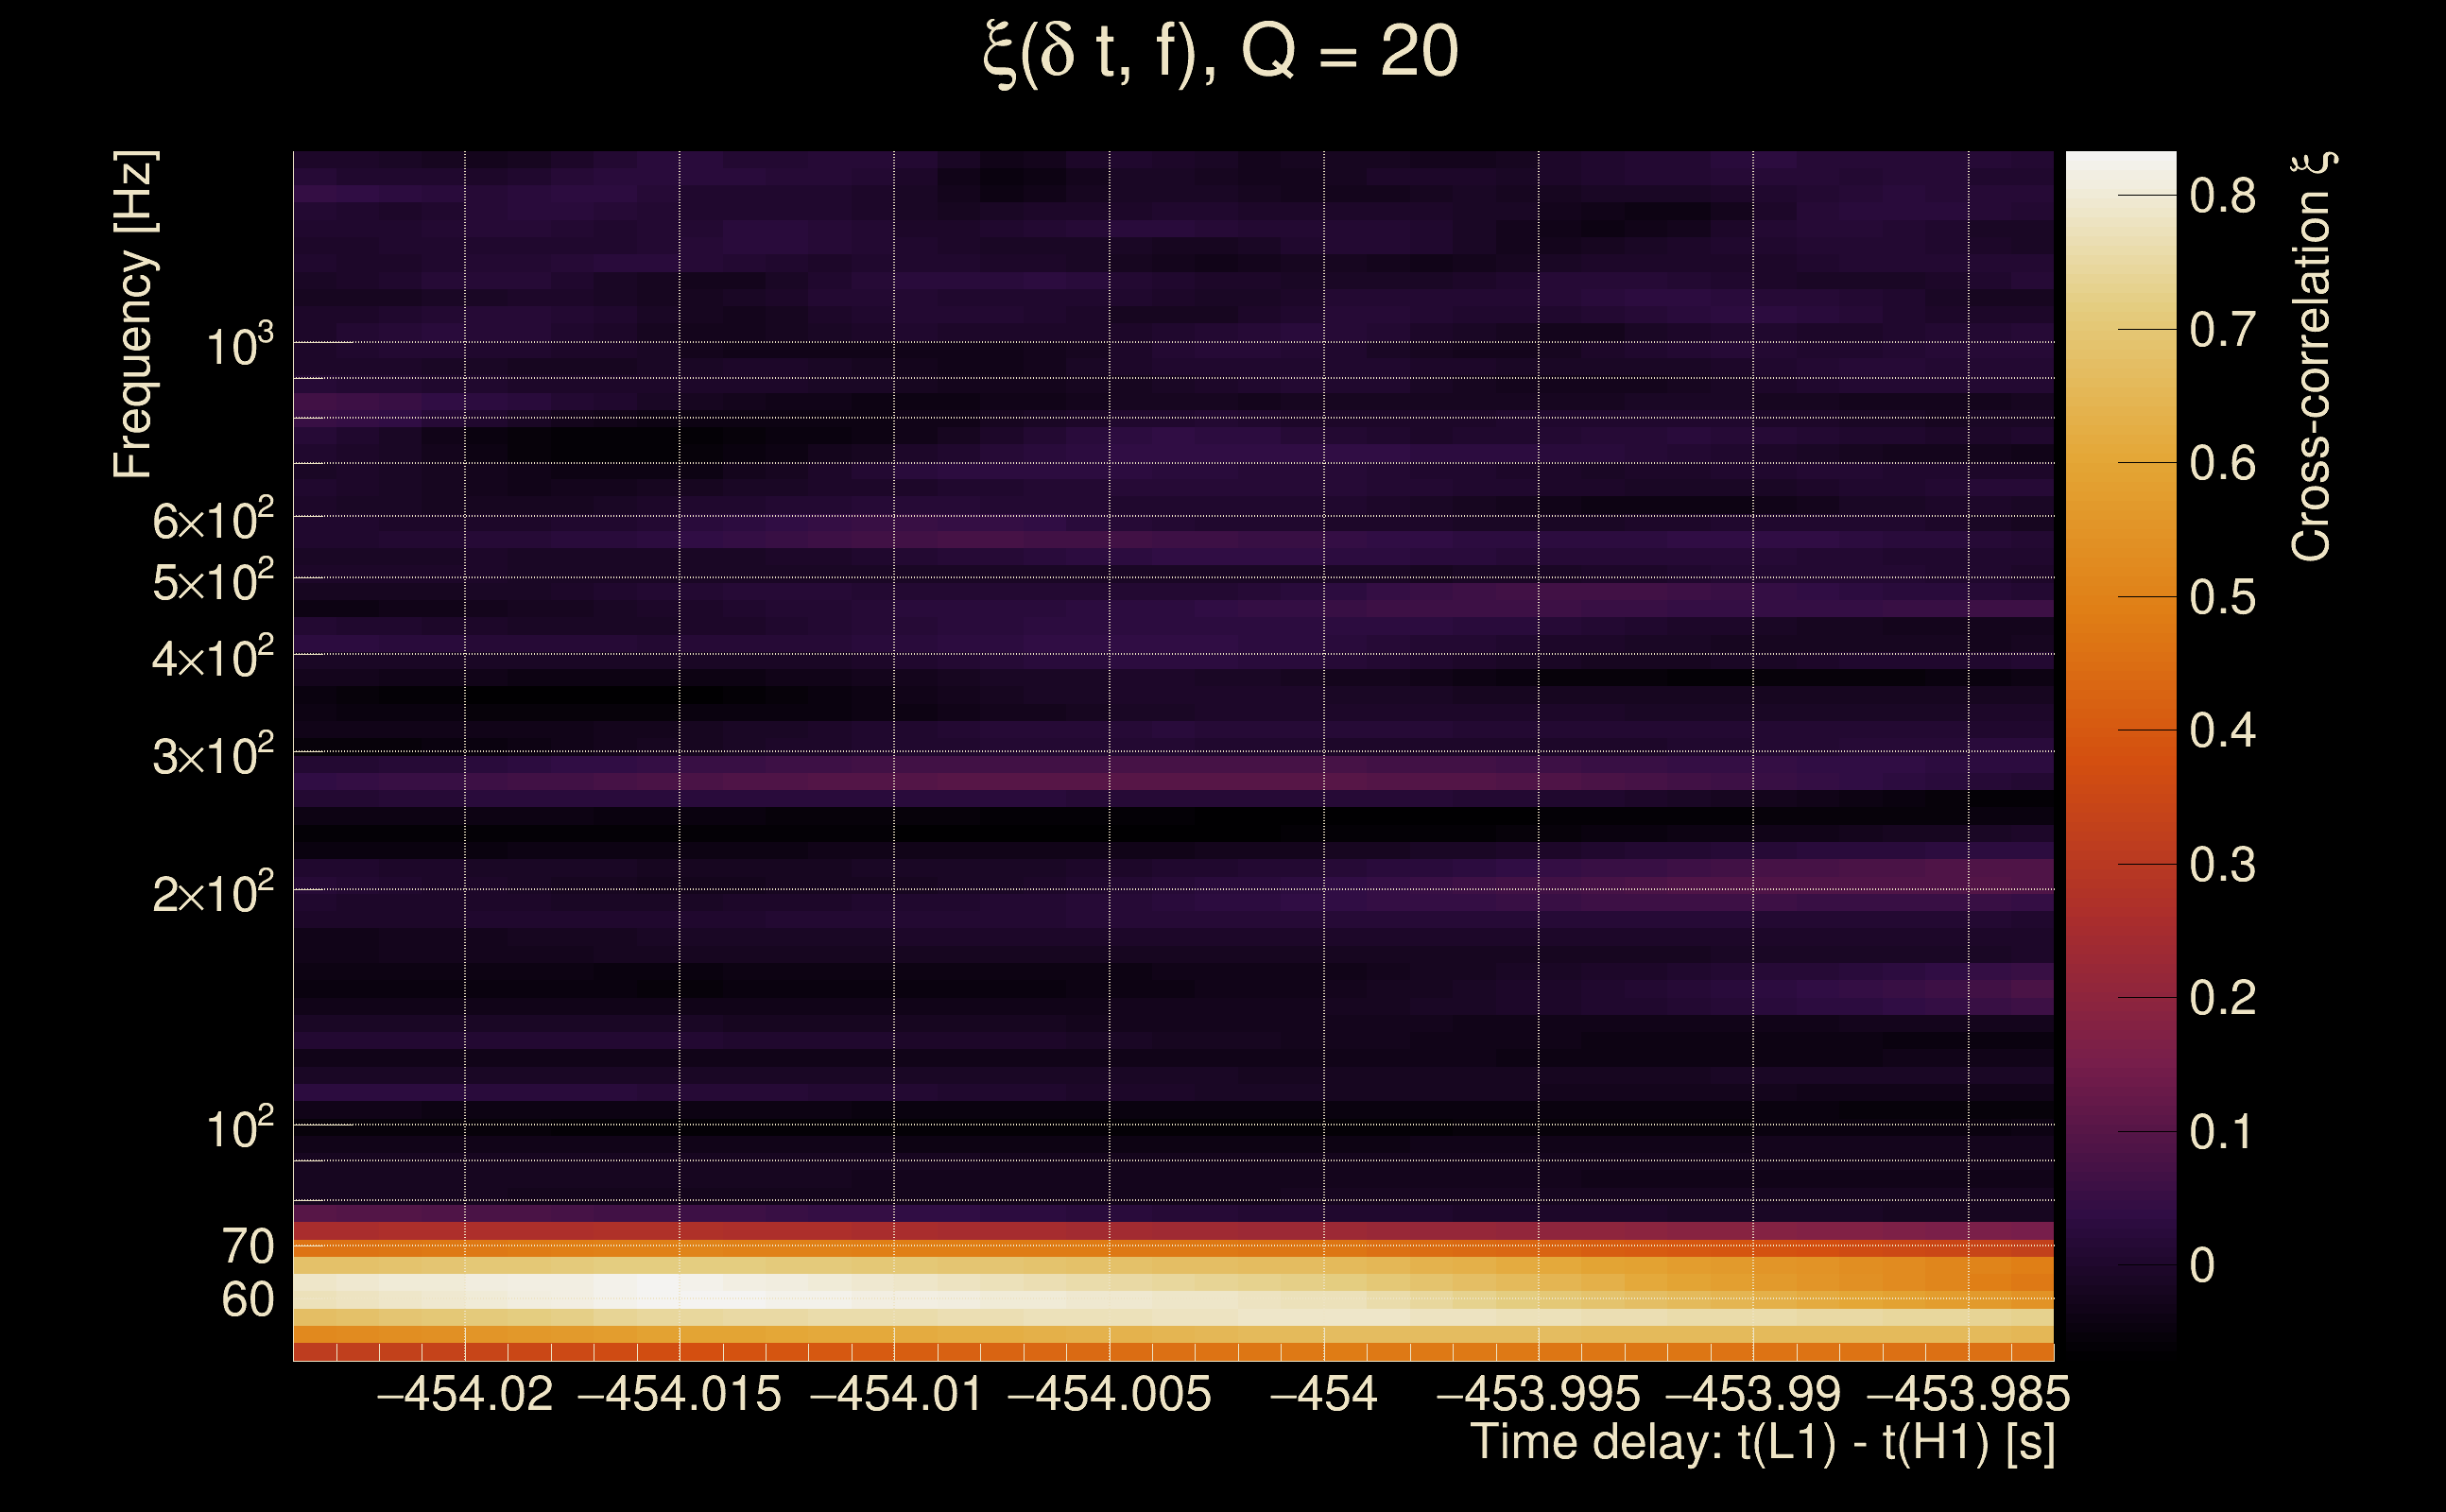Click the -454.015 x-axis tick label
This screenshot has height=1512, width=2446.
[x=679, y=1395]
